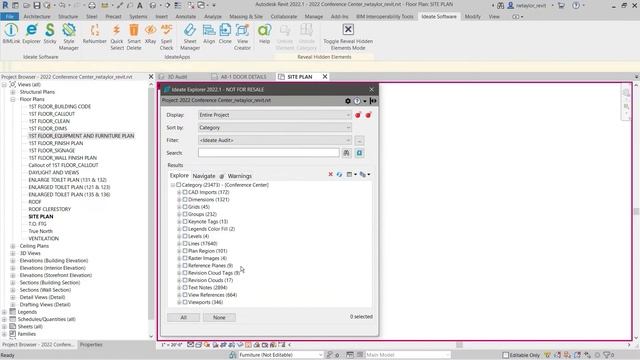Image resolution: width=640 pixels, height=360 pixels.
Task: Click the blue icon right of search
Action: pyautogui.click(x=359, y=153)
